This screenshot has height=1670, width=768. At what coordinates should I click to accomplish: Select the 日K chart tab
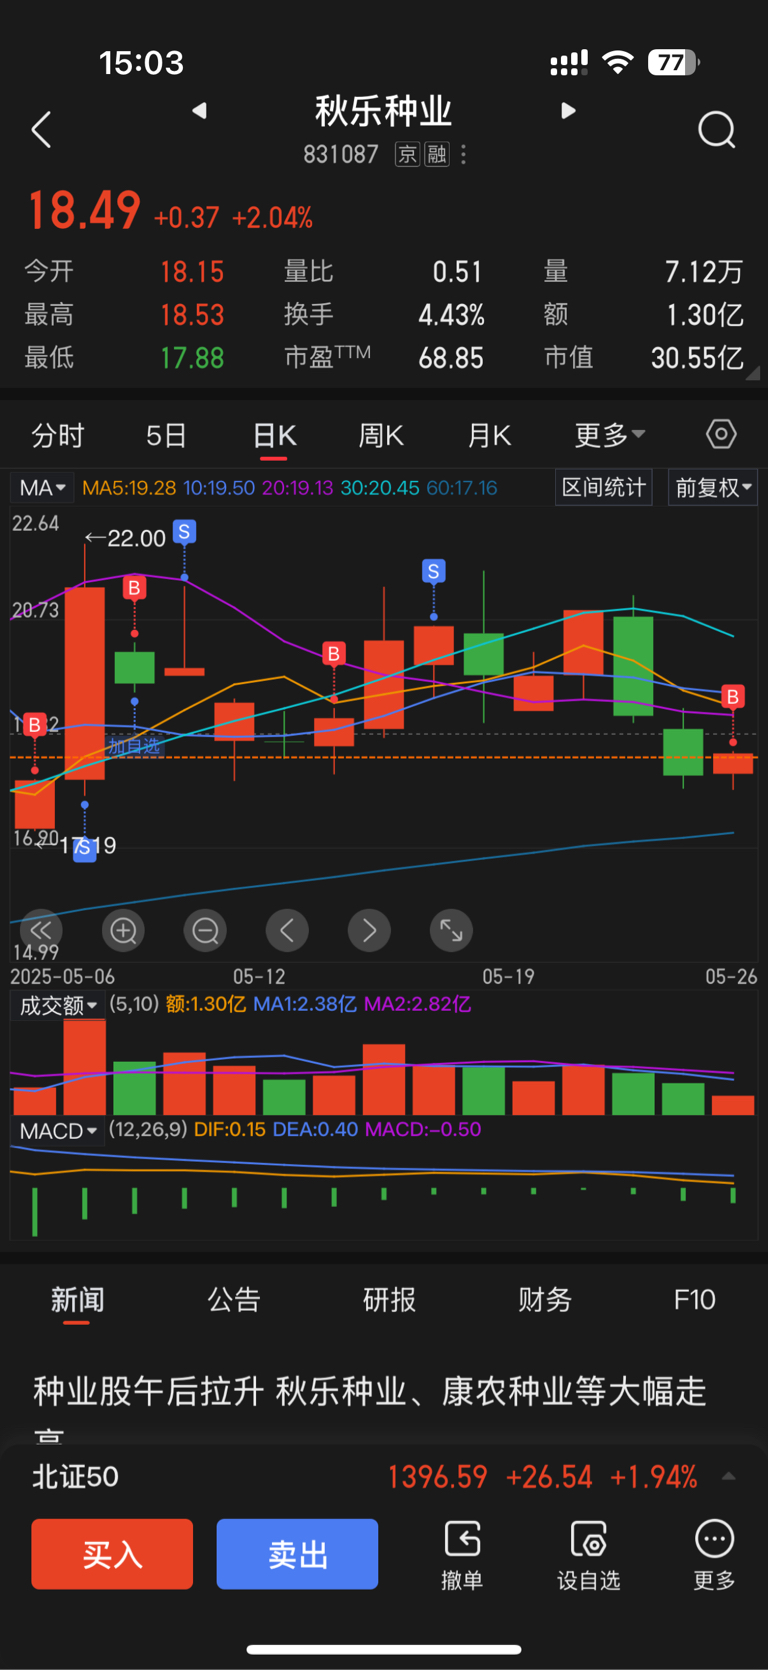click(x=274, y=436)
